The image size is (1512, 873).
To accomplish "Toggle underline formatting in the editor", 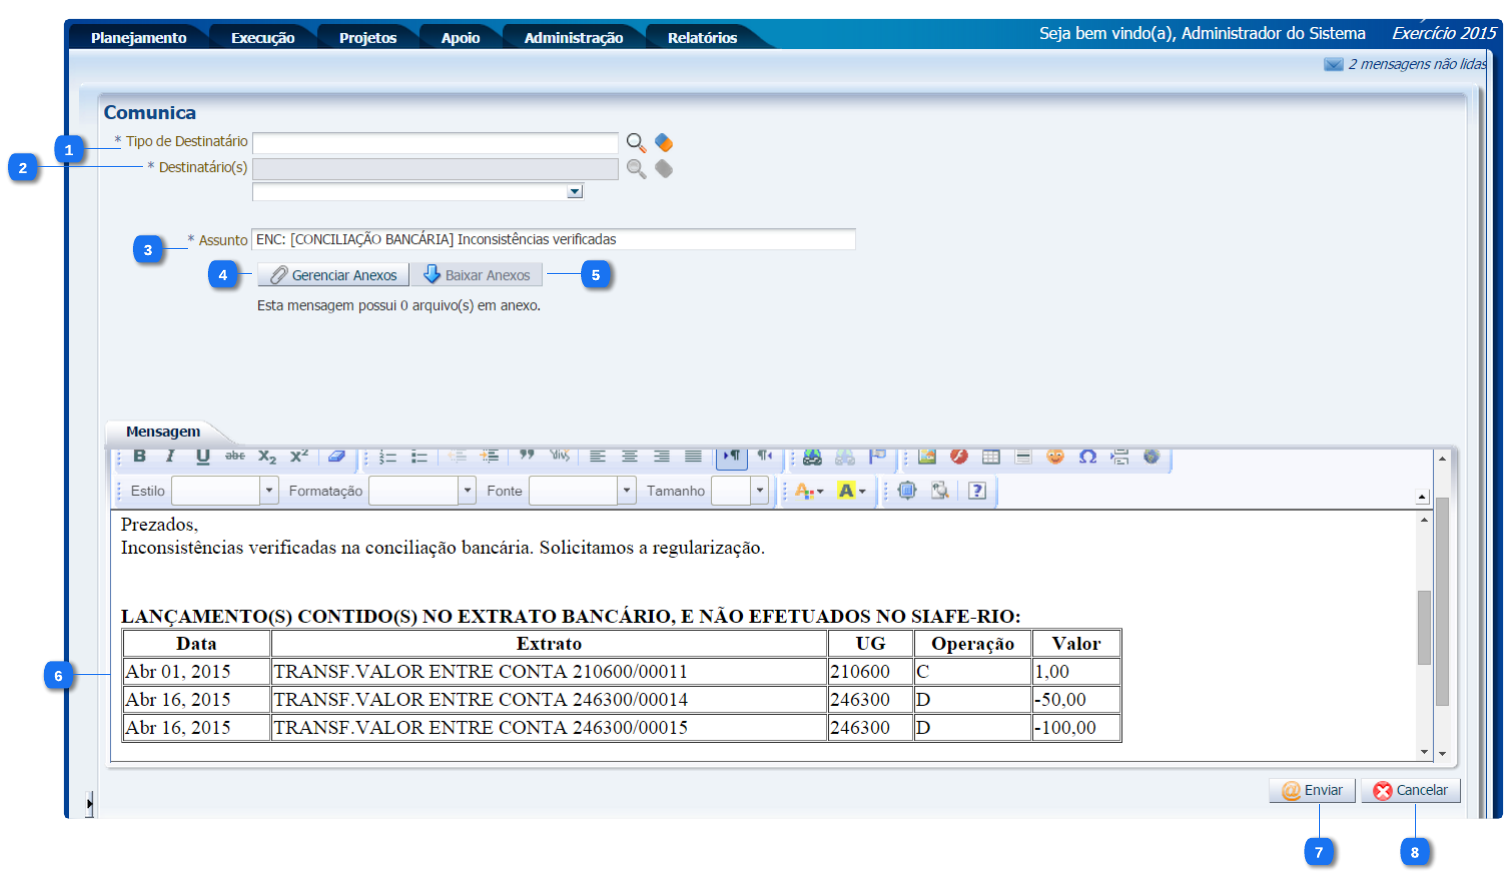I will pos(203,456).
